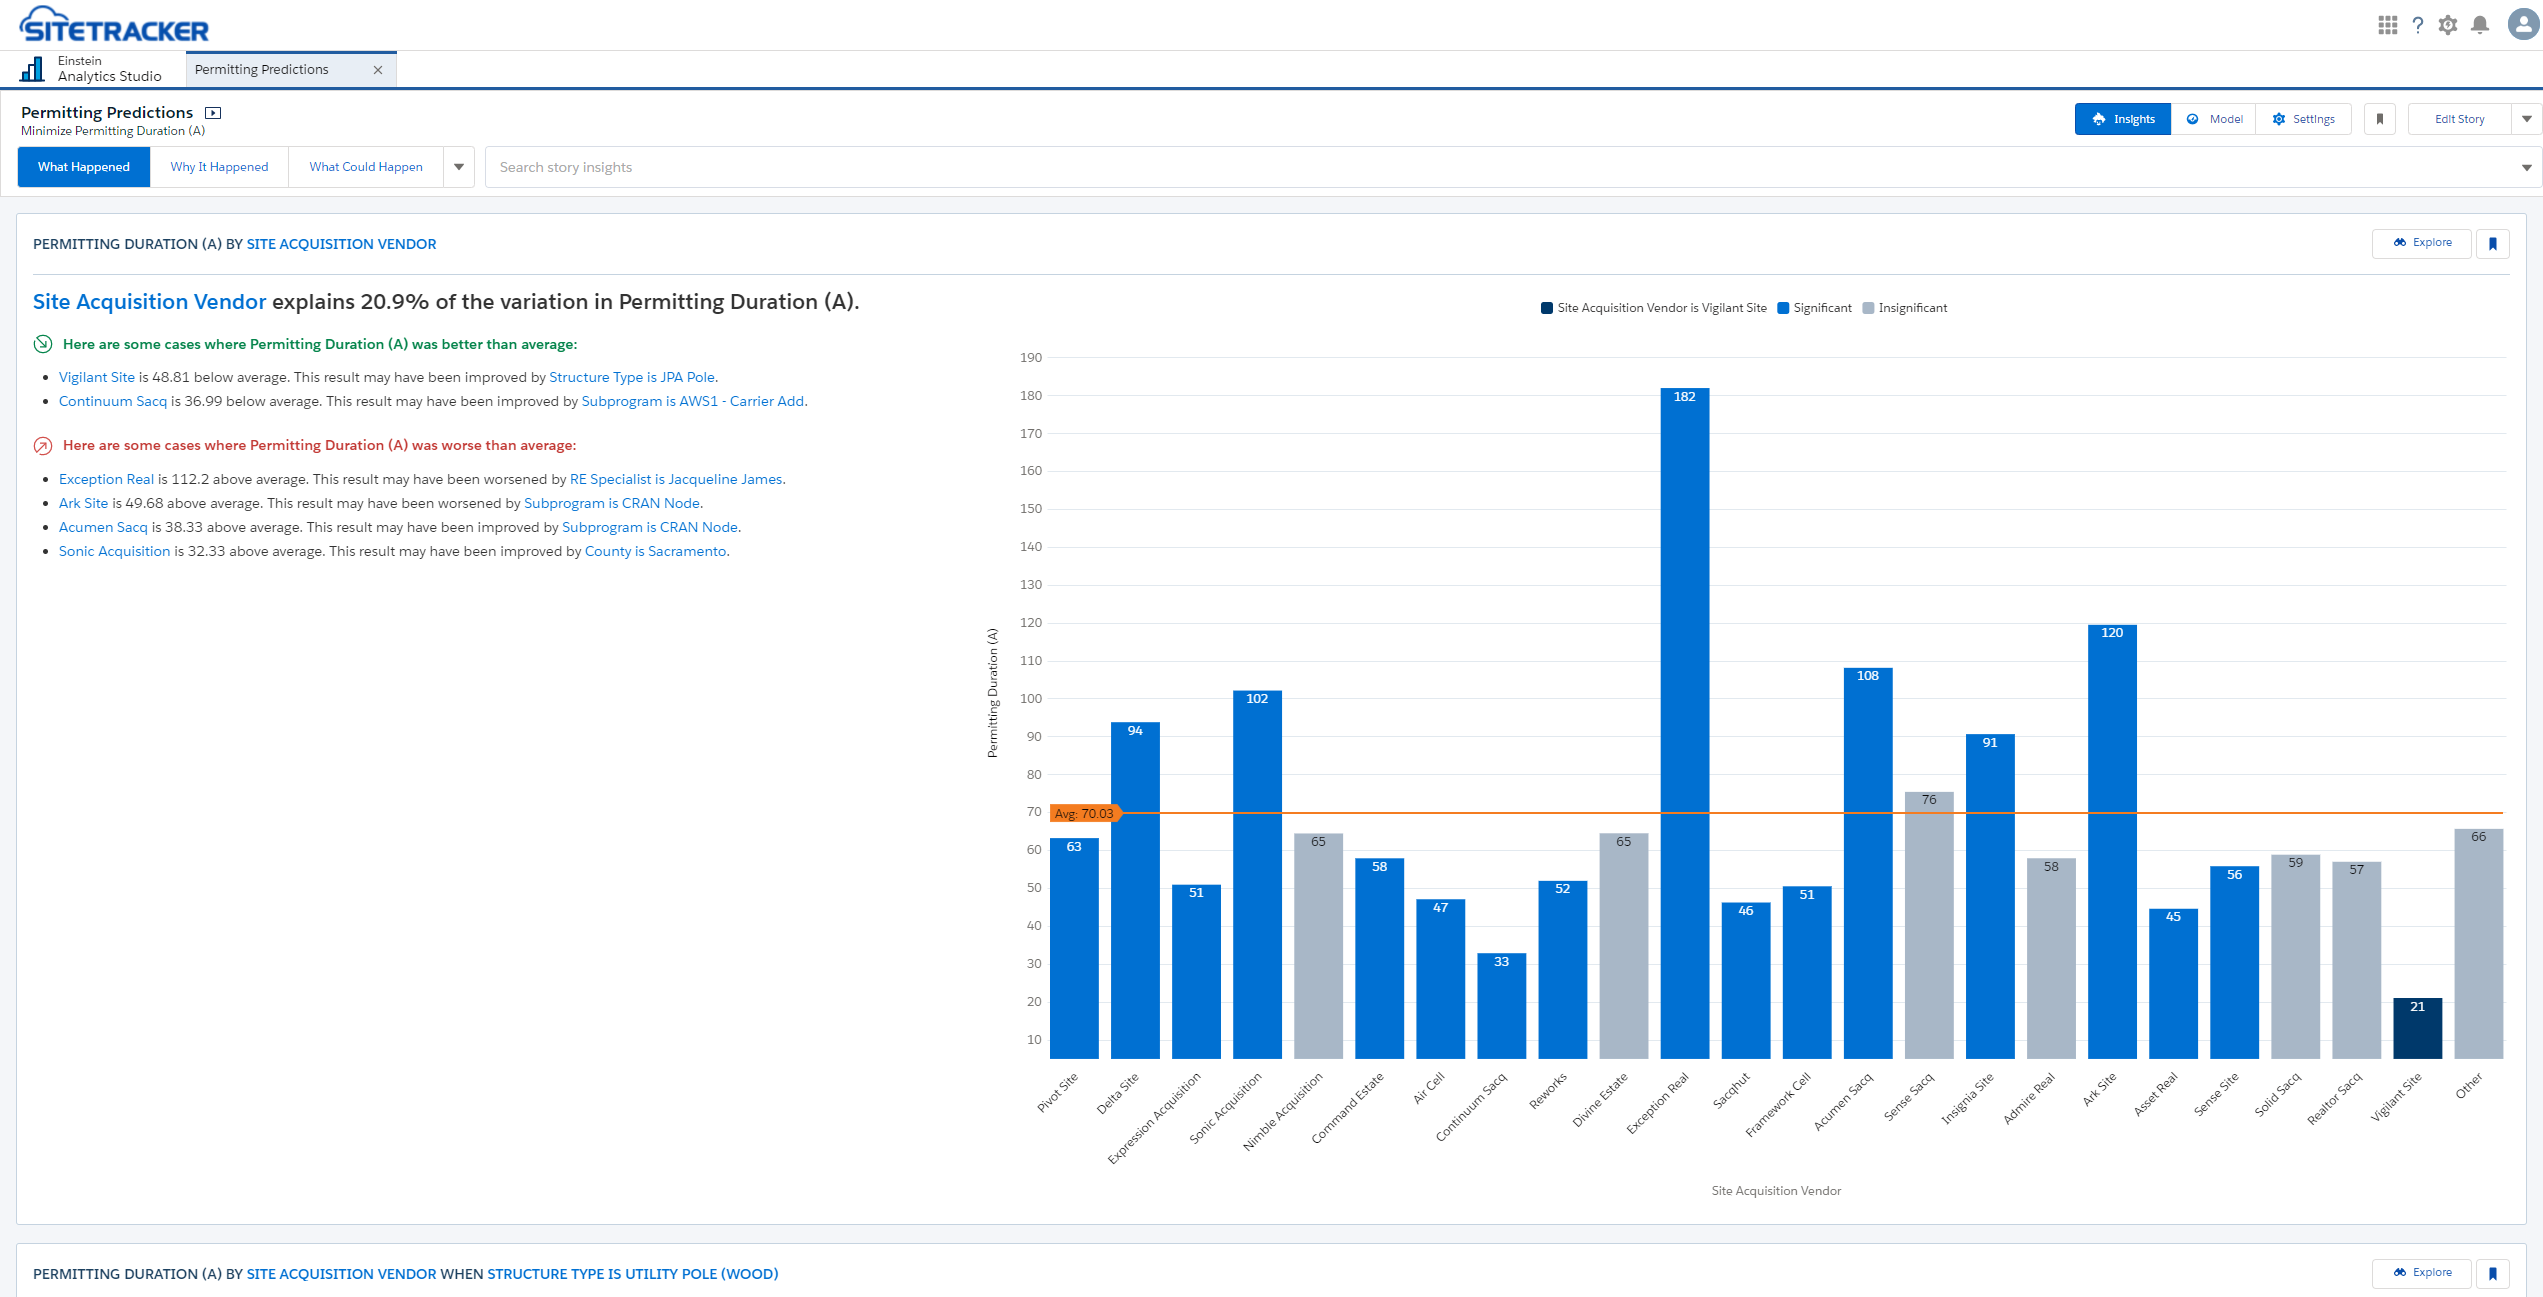Explore the Utility Pole (Wood) insight
Screen dimensions: 2543x1297
click(x=2422, y=1273)
